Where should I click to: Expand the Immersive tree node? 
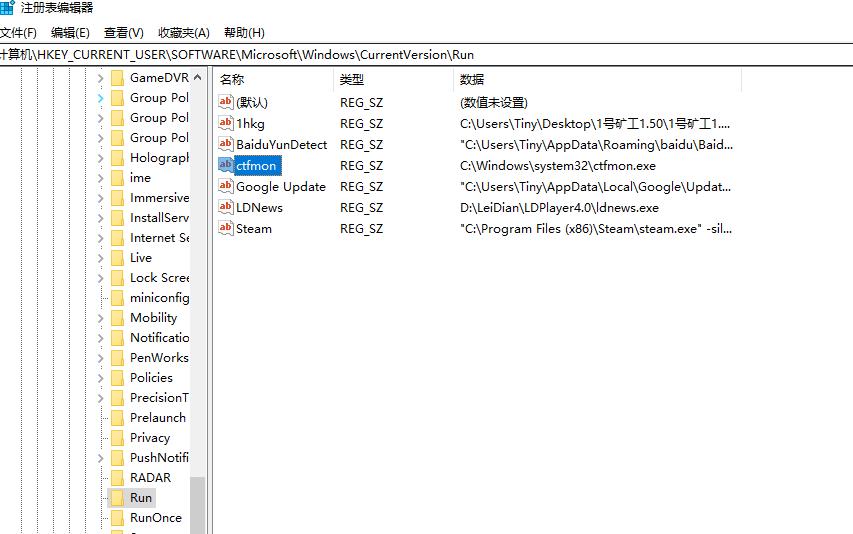pyautogui.click(x=101, y=198)
